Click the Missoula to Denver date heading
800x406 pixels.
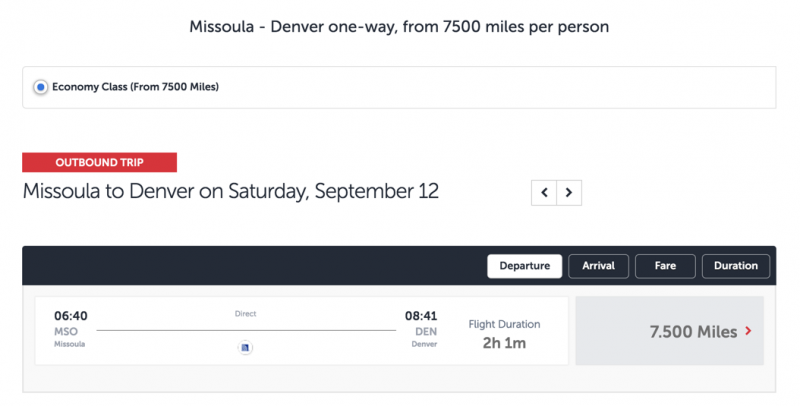pyautogui.click(x=231, y=192)
